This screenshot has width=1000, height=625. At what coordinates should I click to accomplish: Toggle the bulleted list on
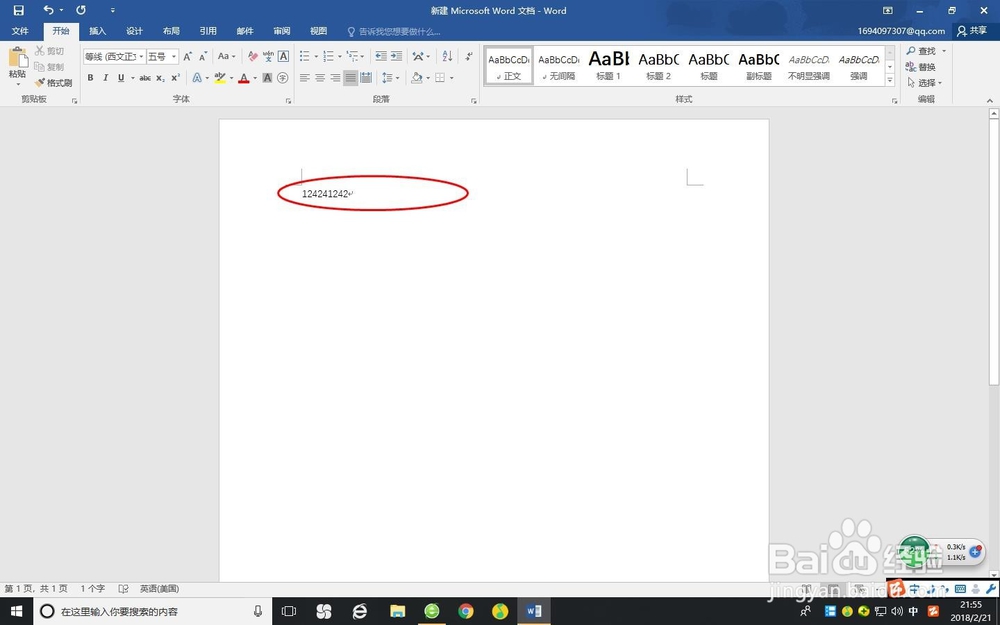pos(305,56)
